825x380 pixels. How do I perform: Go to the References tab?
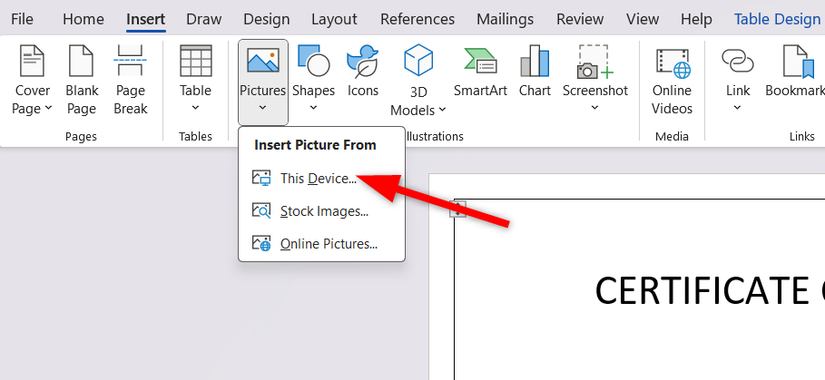417,19
